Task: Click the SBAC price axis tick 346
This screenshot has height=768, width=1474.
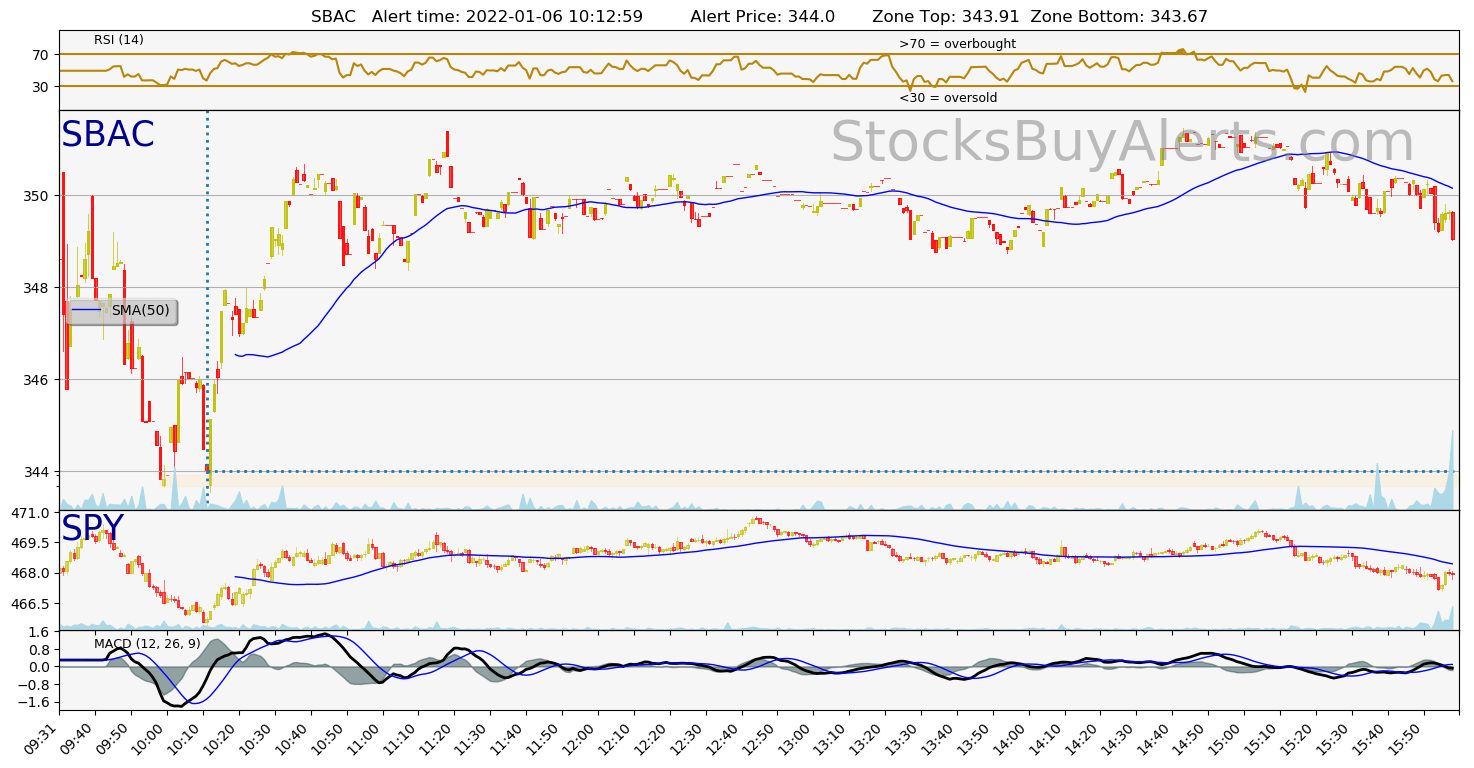Action: (37, 380)
